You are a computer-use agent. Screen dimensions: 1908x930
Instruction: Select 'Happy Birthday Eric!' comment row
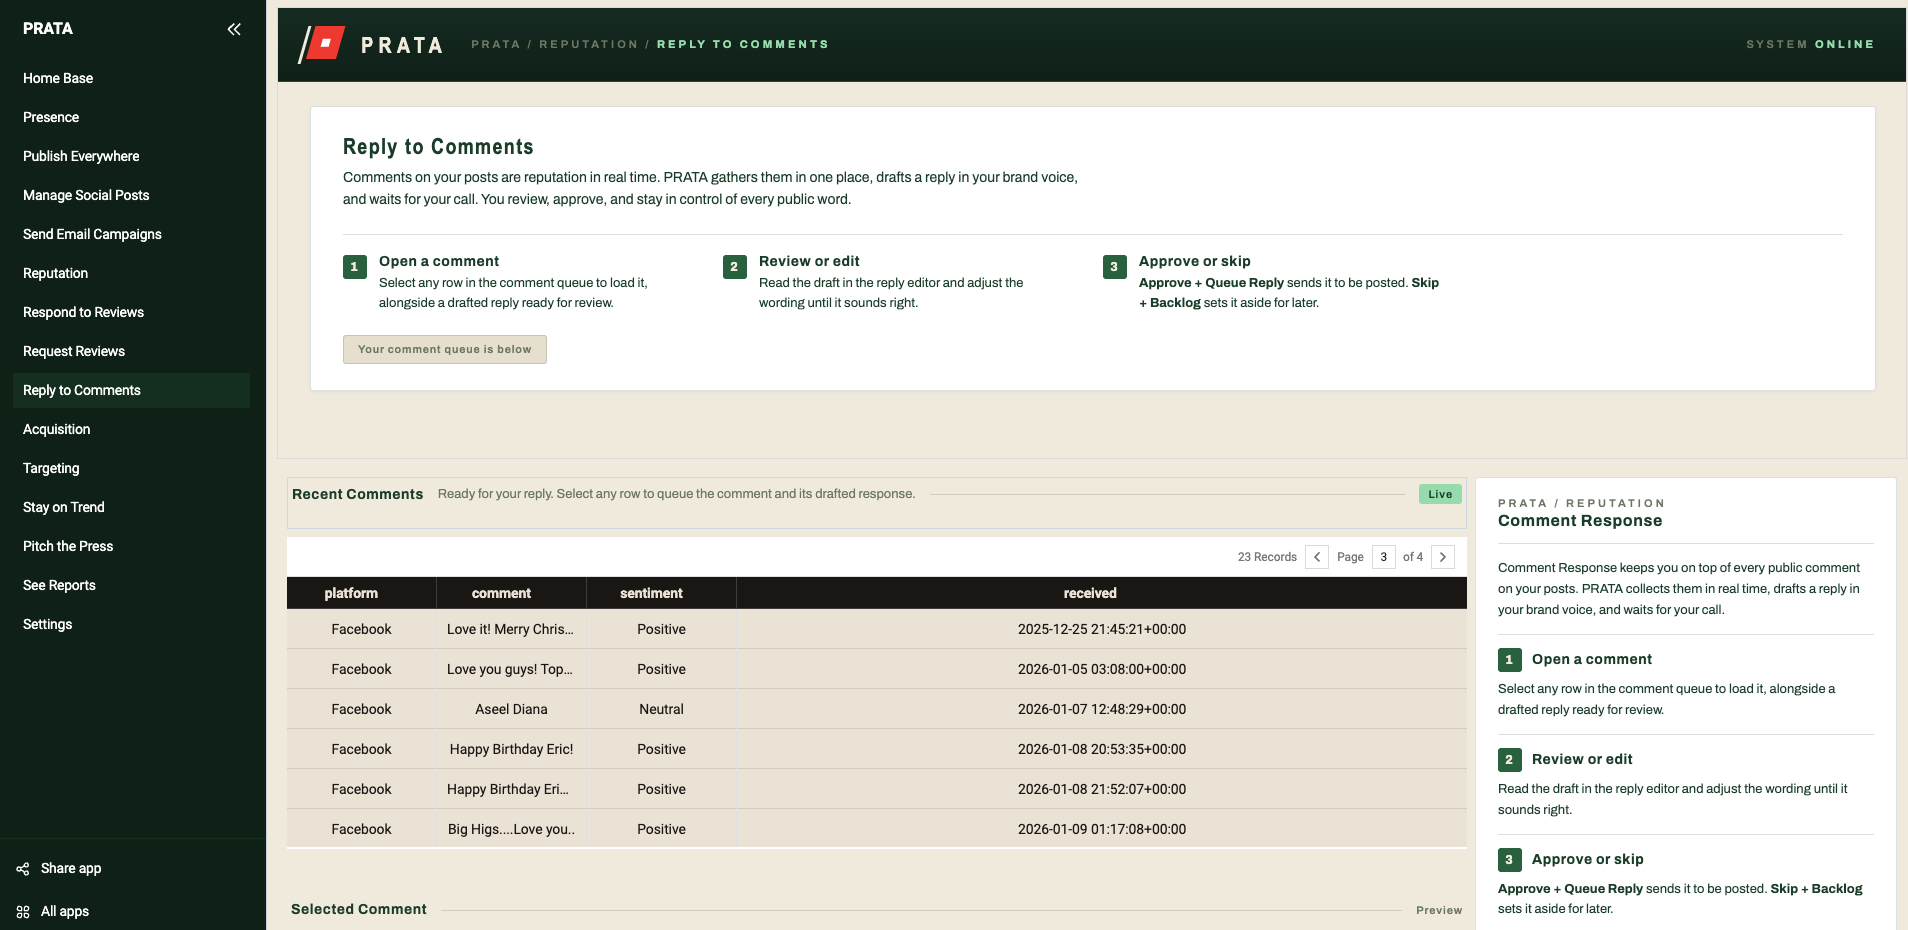point(877,749)
